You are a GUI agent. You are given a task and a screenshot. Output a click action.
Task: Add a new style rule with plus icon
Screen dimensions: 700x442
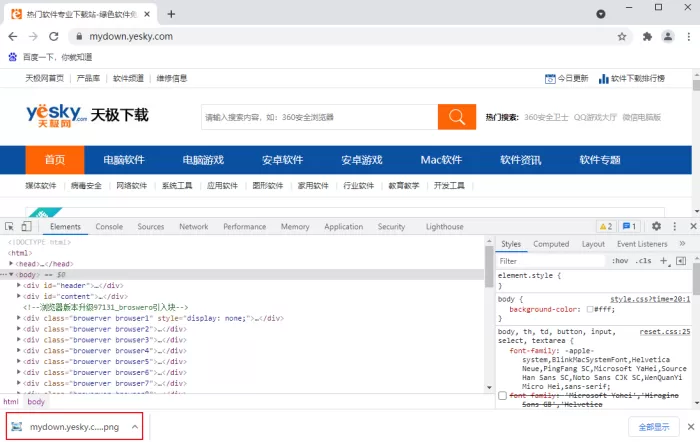664,261
